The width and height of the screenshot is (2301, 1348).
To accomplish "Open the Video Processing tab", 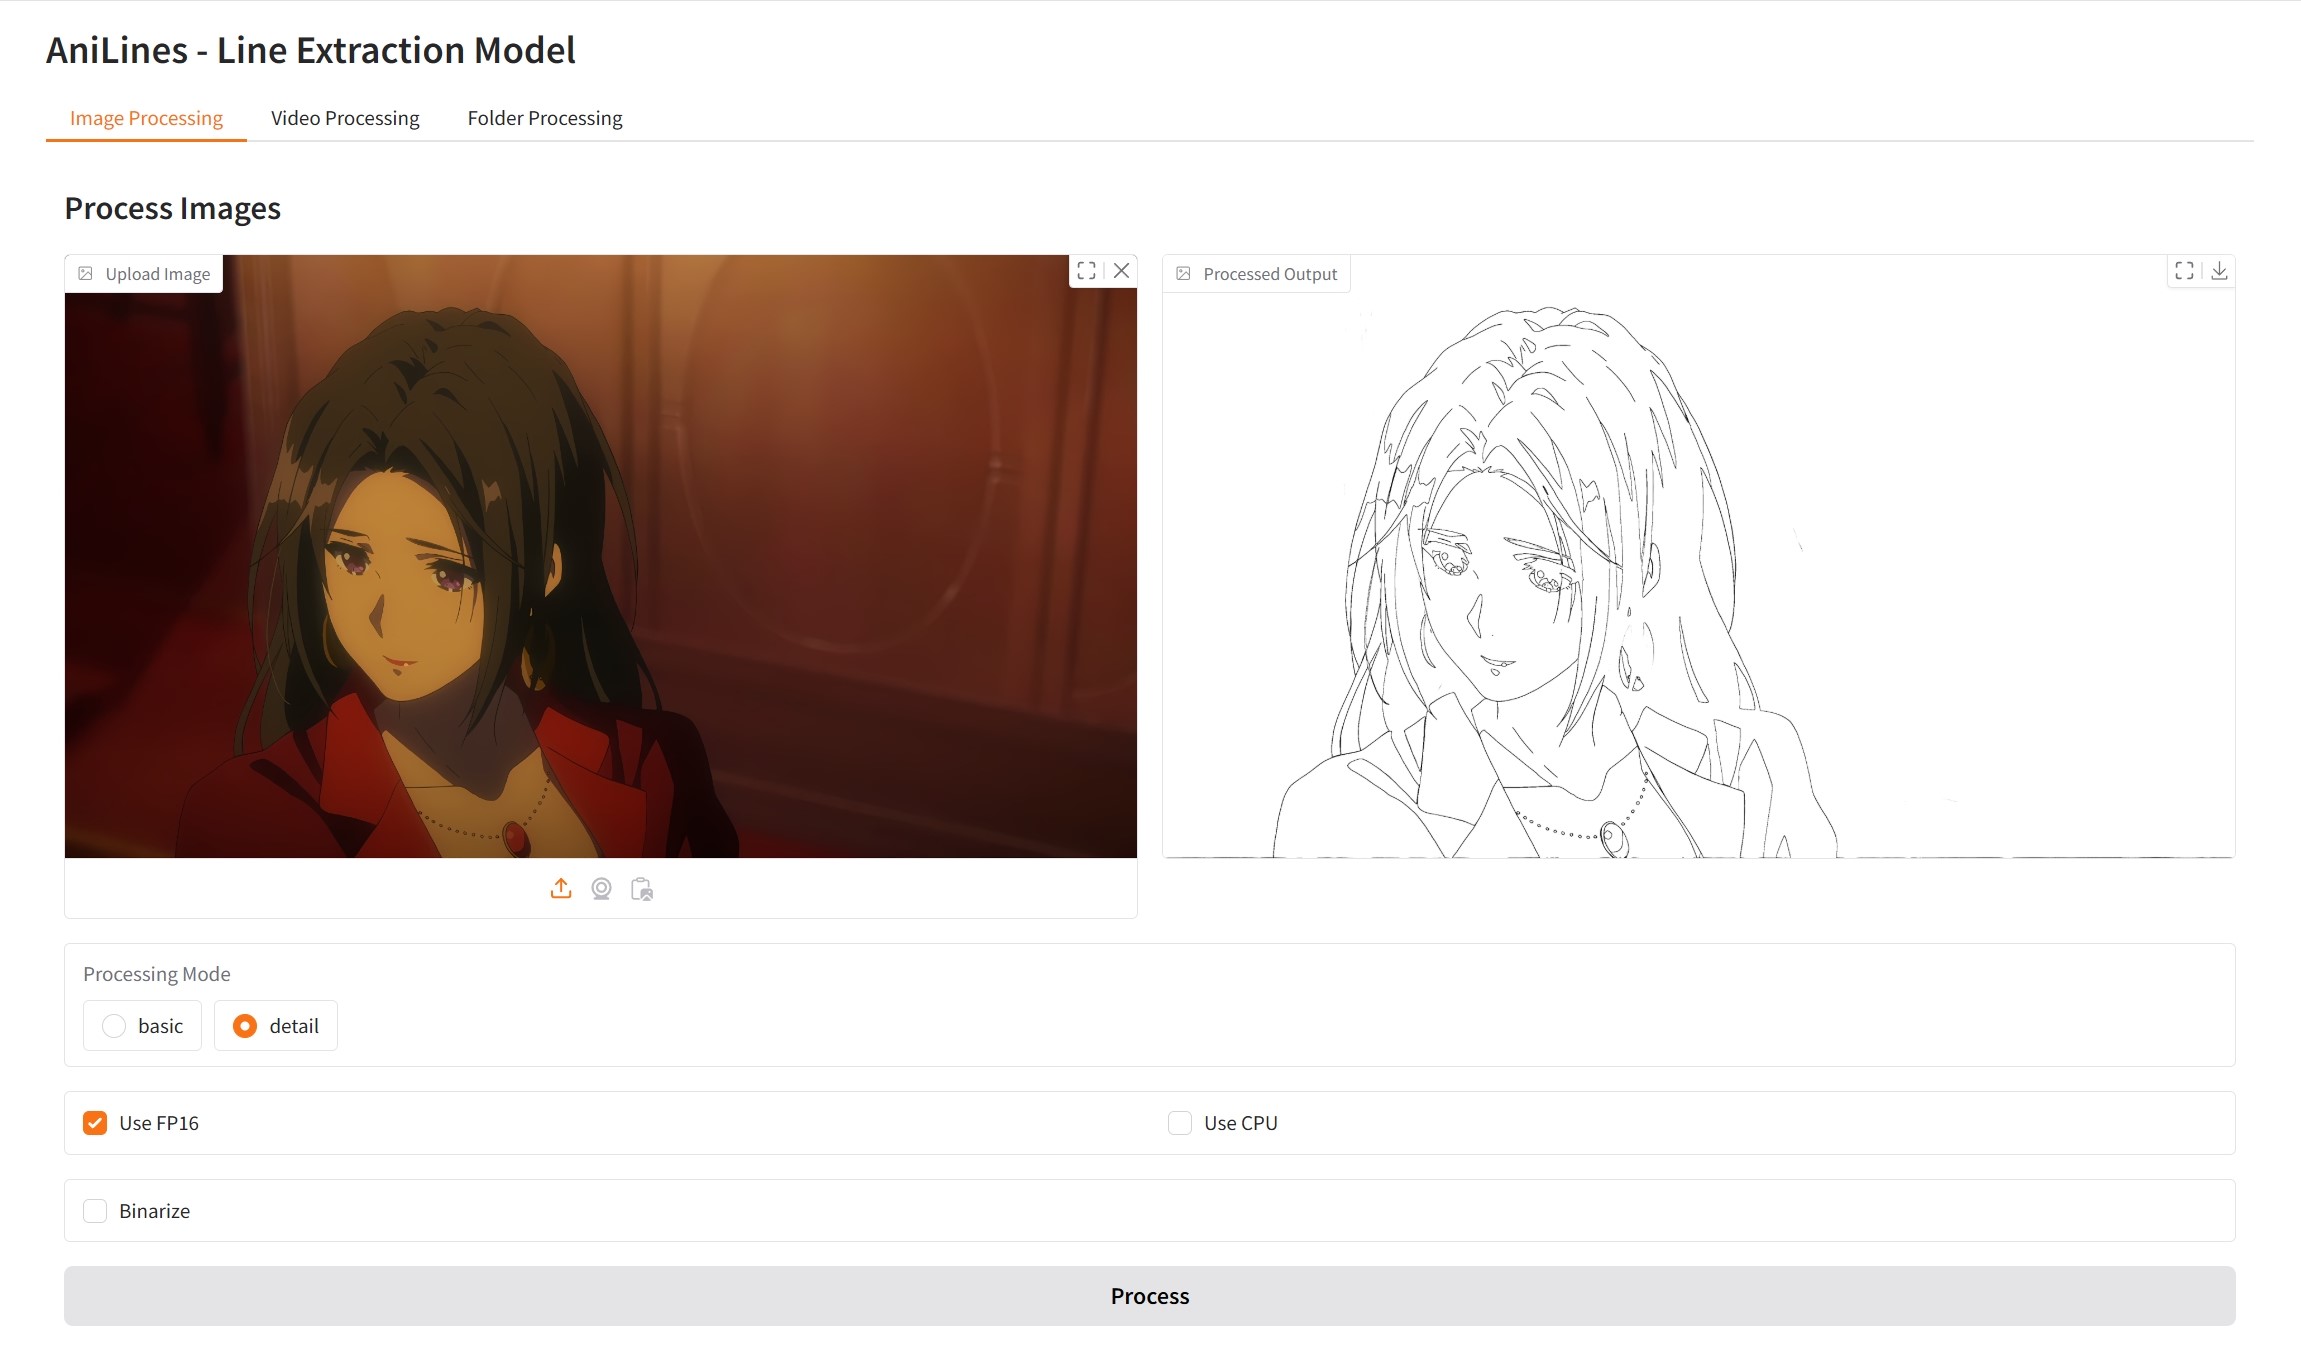I will (x=345, y=118).
